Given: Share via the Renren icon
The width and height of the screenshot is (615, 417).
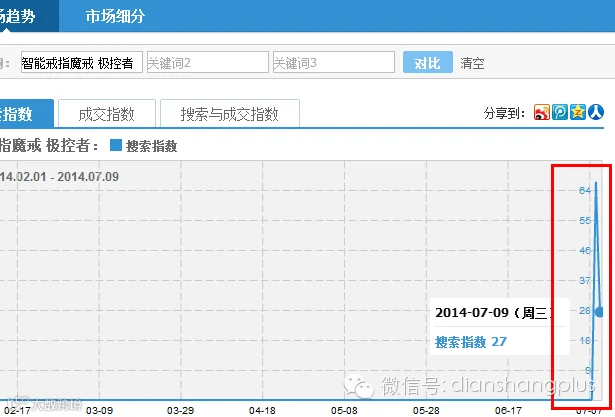Looking at the screenshot, I should (x=596, y=113).
